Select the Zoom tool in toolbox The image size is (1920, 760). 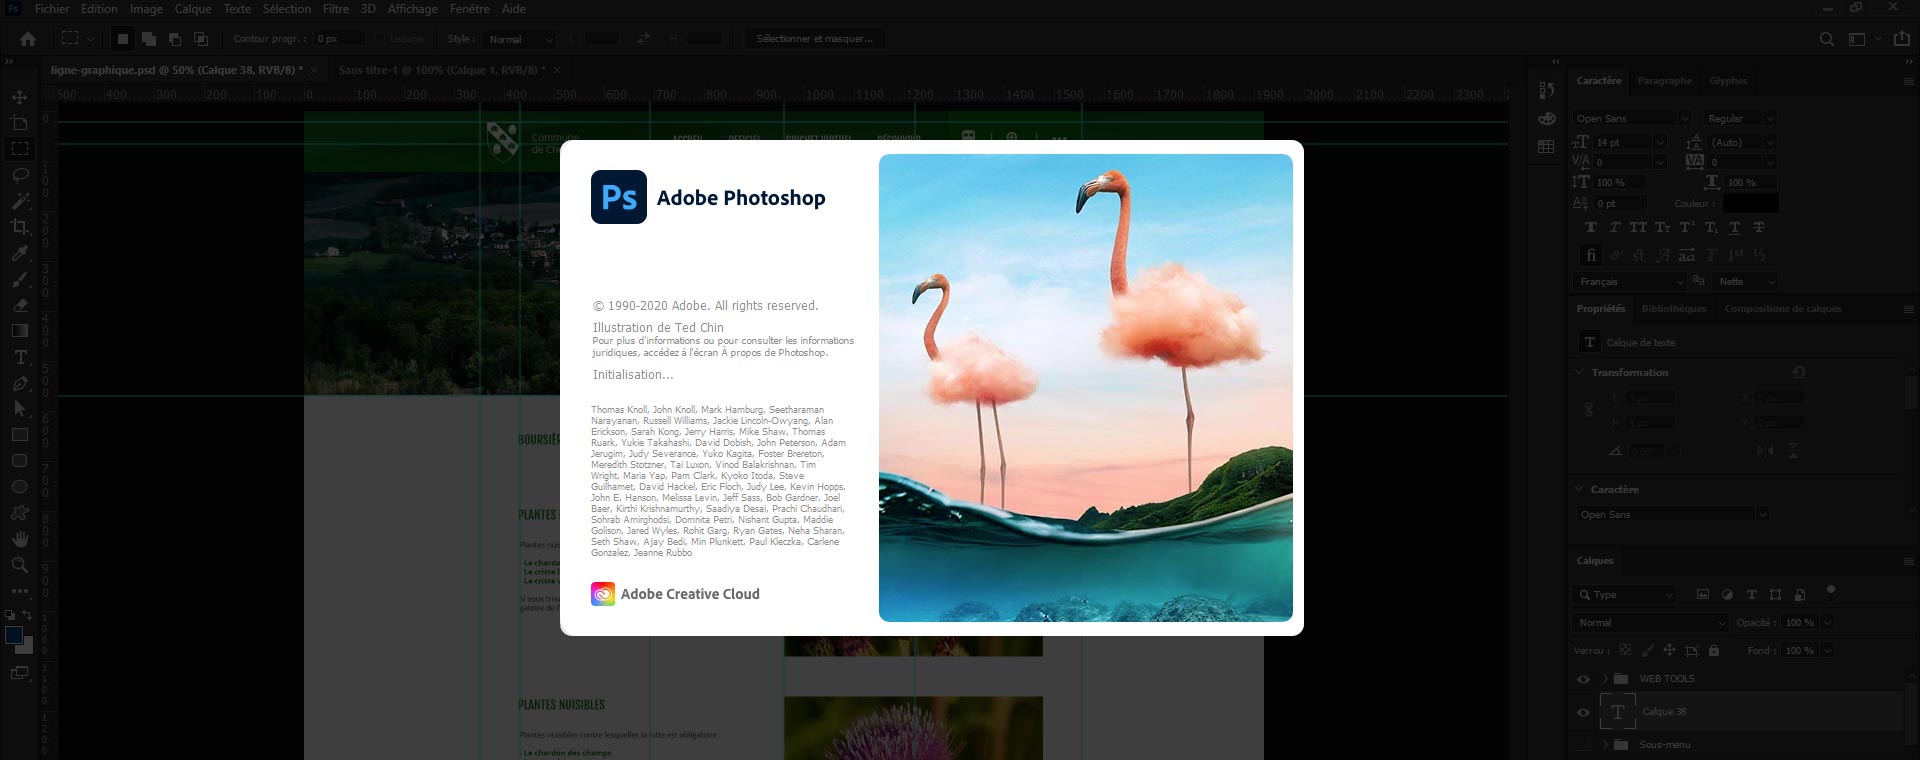pyautogui.click(x=20, y=565)
